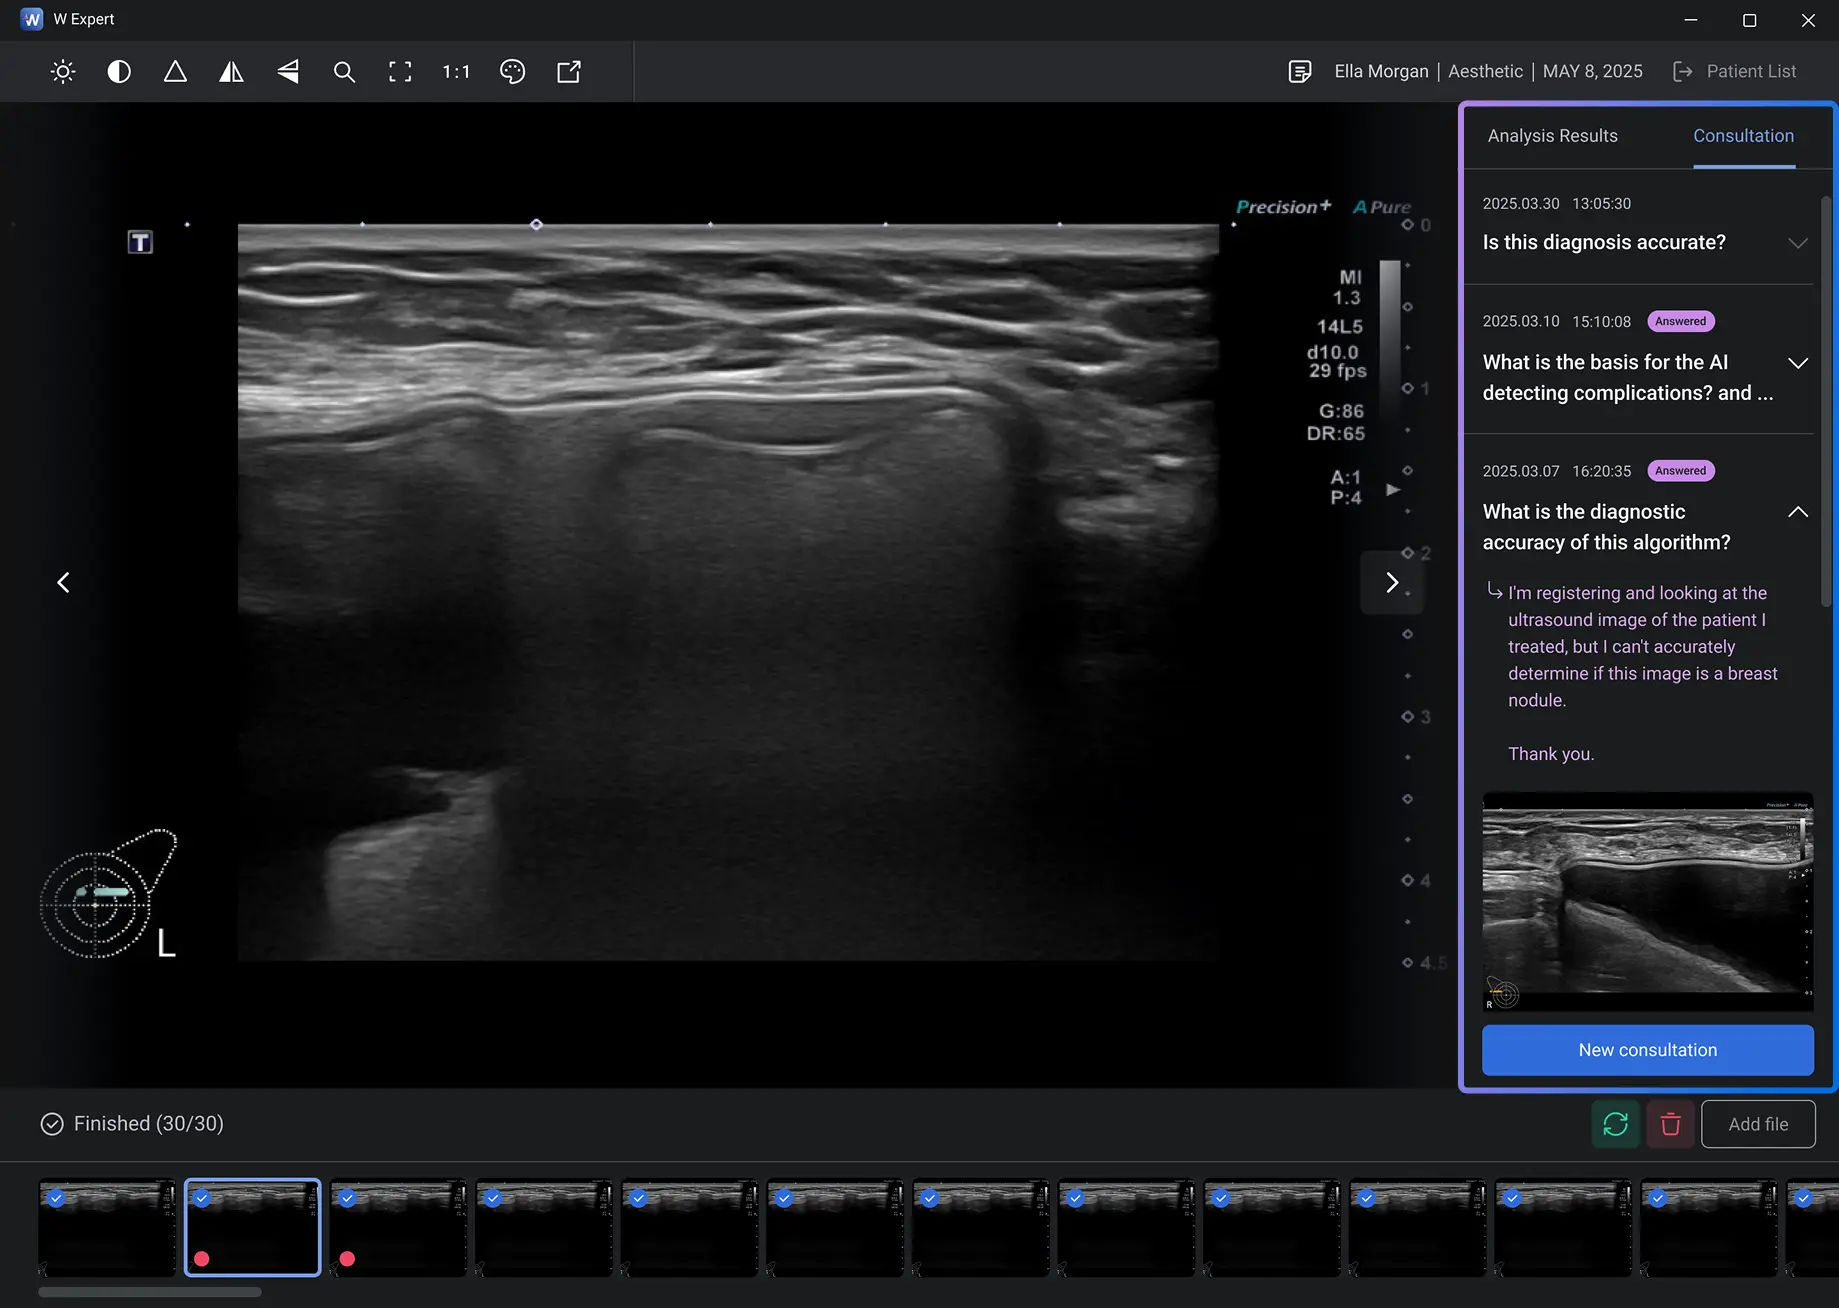Export the image with the share icon
This screenshot has width=1839, height=1308.
click(x=569, y=72)
